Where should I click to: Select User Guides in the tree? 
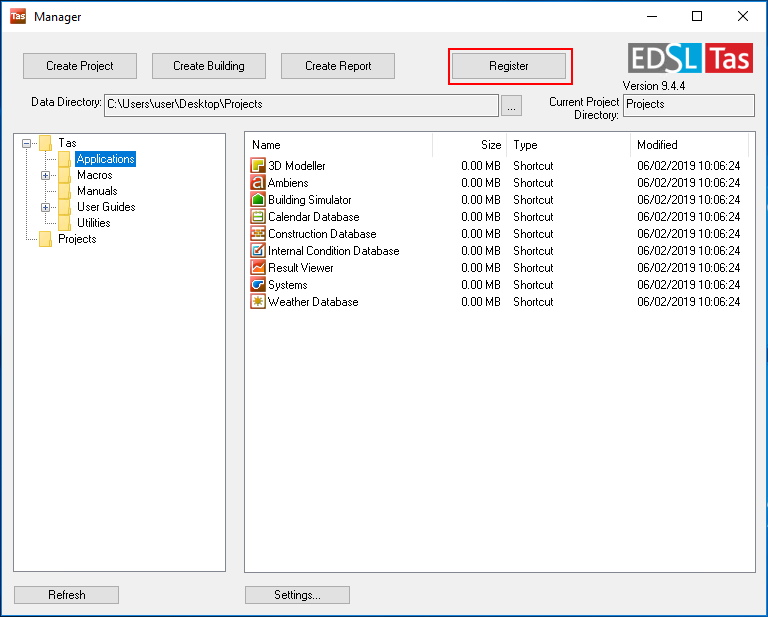coord(106,207)
